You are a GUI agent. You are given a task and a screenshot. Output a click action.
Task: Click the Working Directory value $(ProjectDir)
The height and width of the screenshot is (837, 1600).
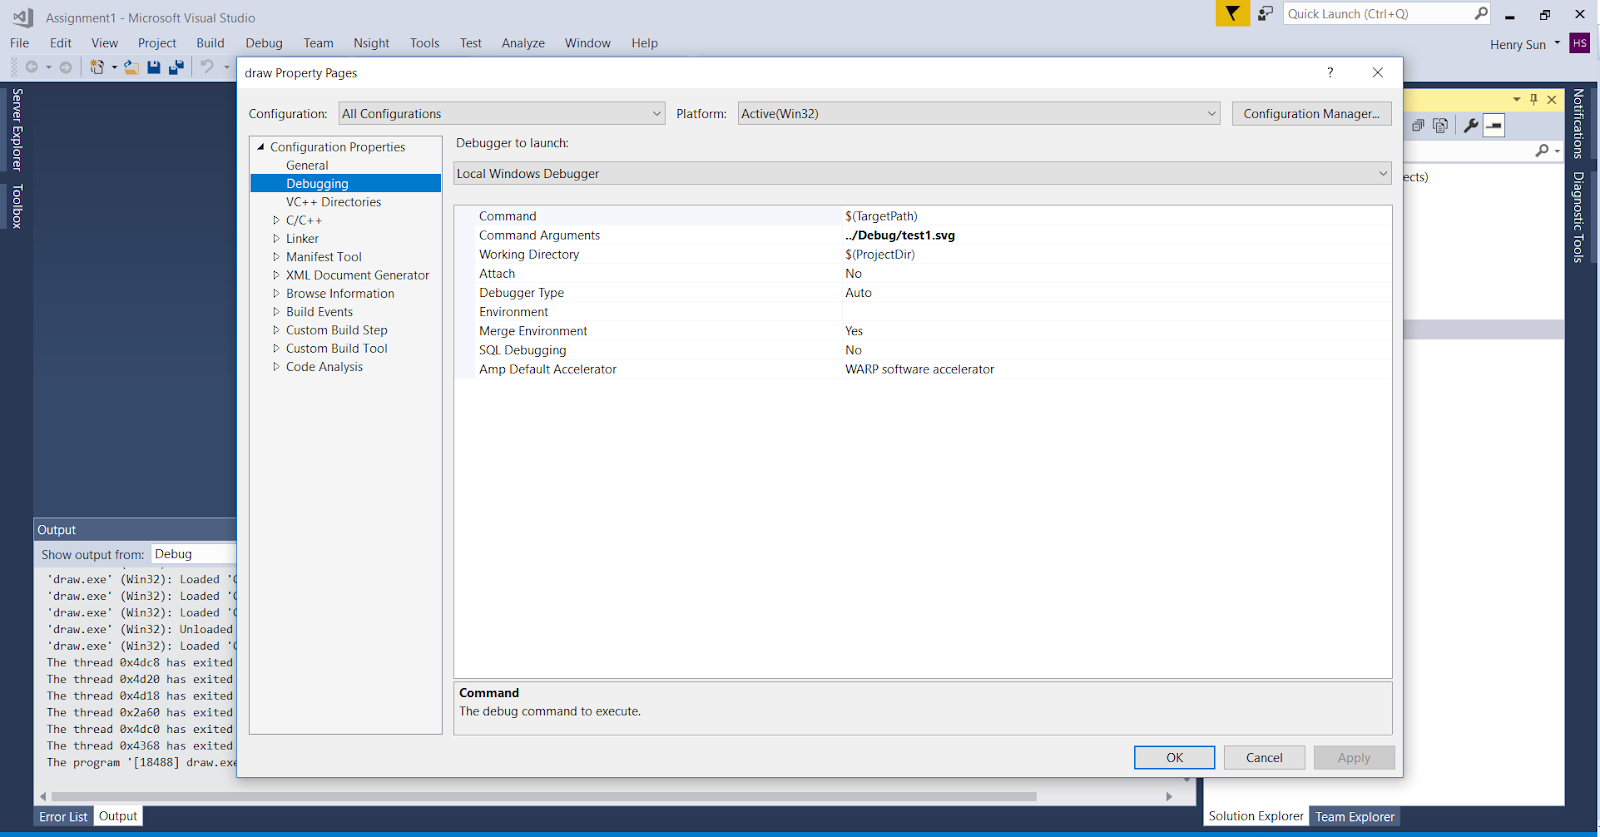pyautogui.click(x=880, y=254)
